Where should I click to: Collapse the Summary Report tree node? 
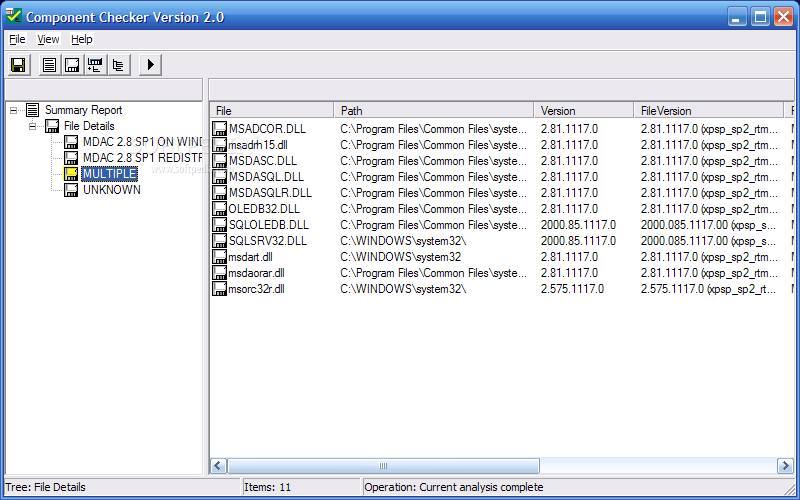(x=14, y=110)
